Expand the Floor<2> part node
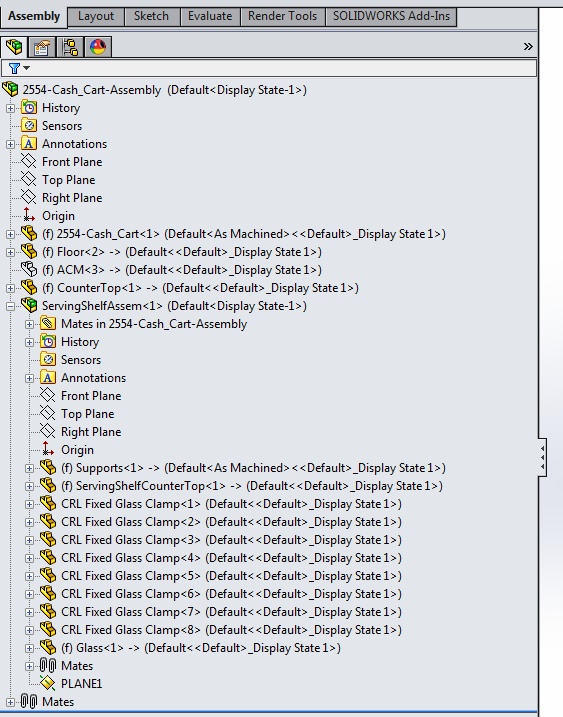This screenshot has width=563, height=717. 10,252
